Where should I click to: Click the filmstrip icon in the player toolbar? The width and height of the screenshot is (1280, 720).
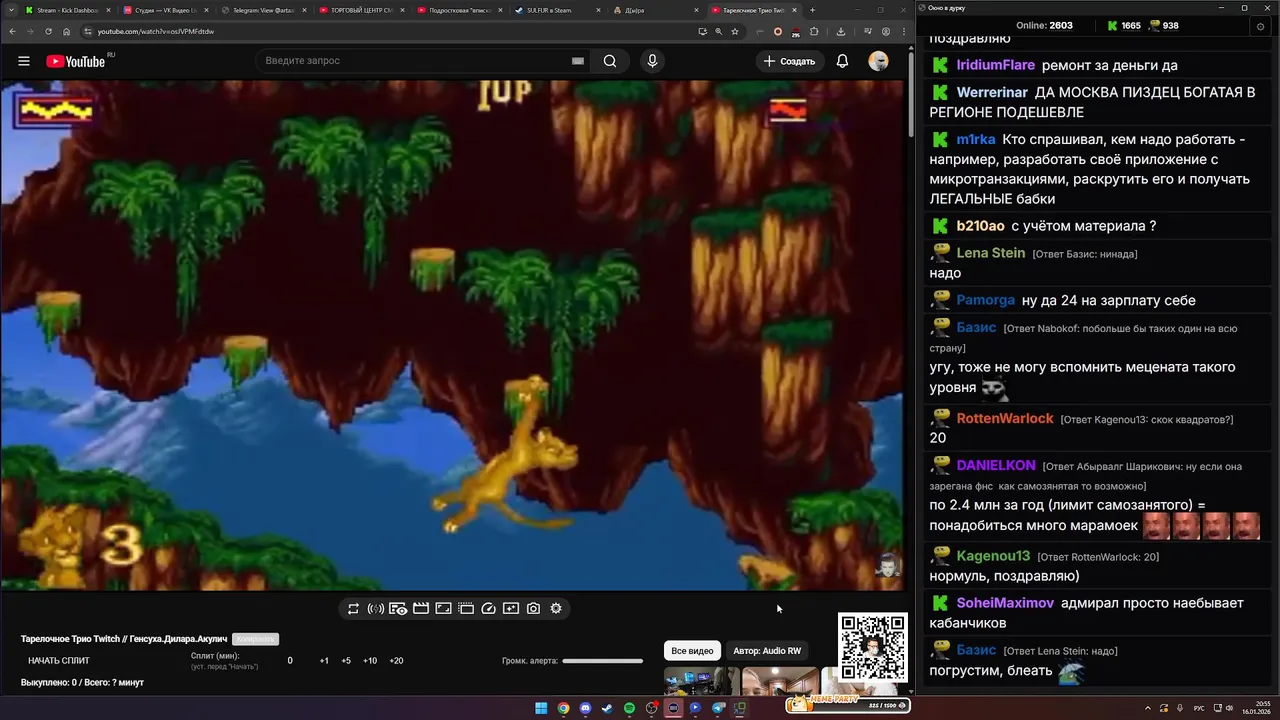click(x=466, y=608)
